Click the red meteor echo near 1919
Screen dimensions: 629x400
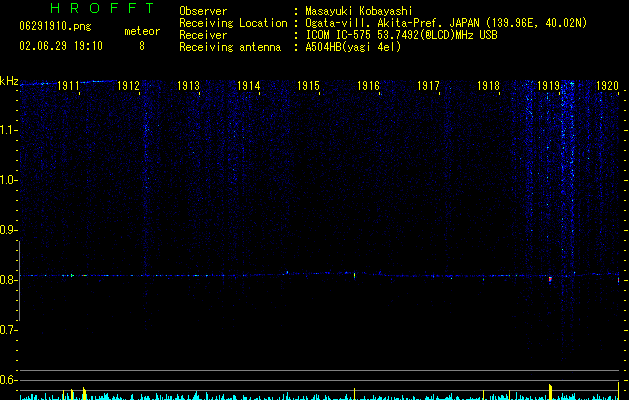point(550,279)
